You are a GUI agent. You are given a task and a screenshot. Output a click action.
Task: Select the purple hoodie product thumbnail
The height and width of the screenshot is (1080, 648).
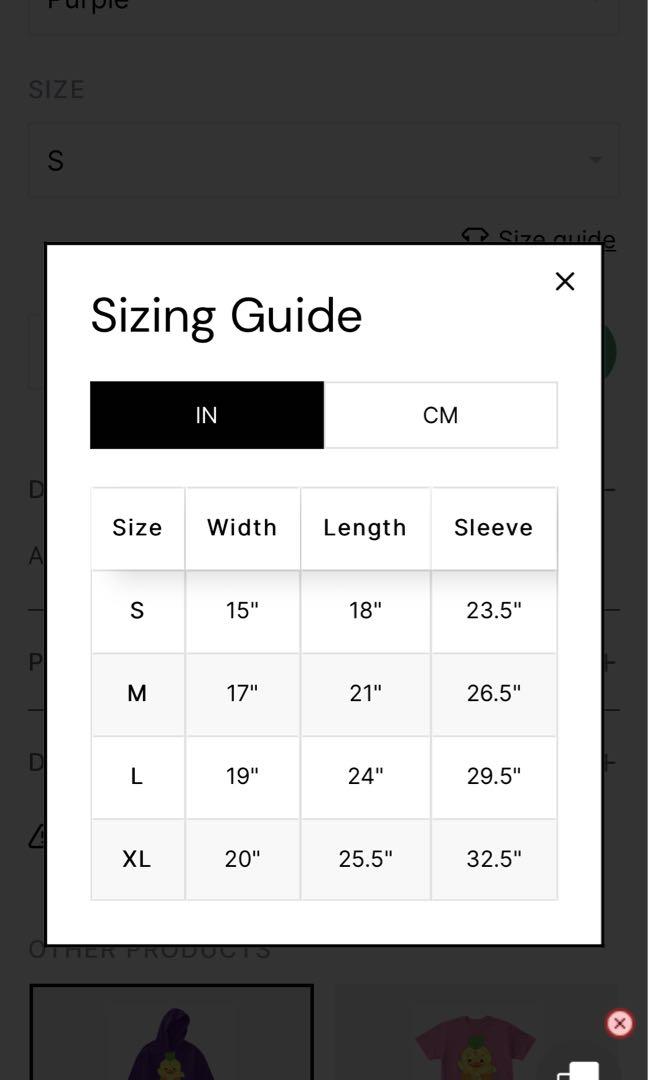pos(172,1033)
